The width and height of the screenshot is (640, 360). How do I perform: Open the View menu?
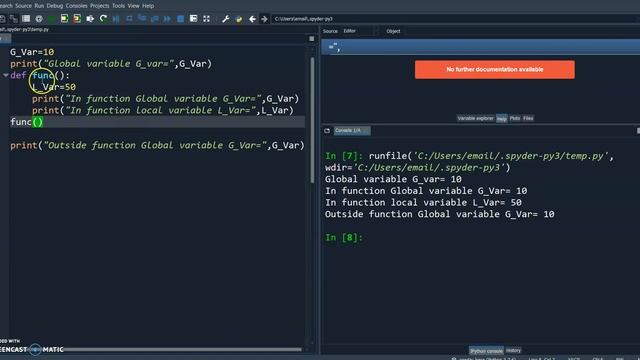coord(133,6)
